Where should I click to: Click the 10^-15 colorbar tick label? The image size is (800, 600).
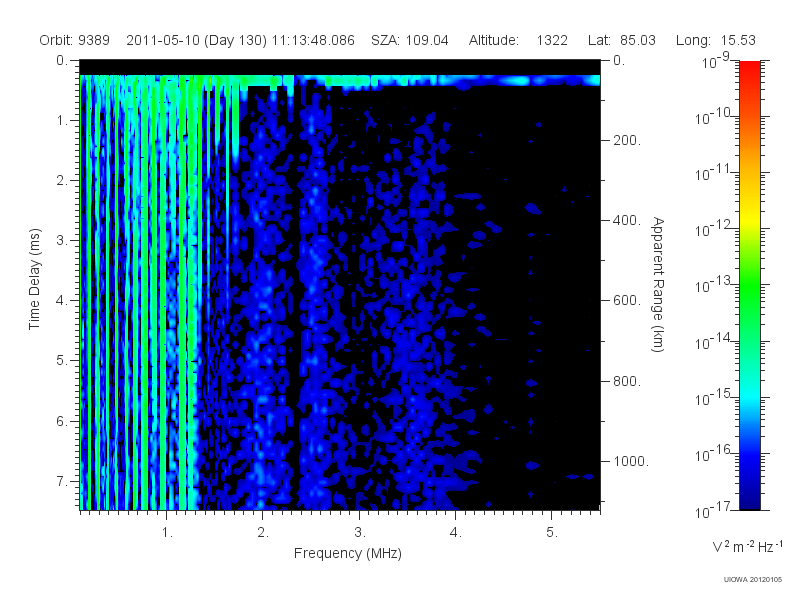tap(715, 397)
